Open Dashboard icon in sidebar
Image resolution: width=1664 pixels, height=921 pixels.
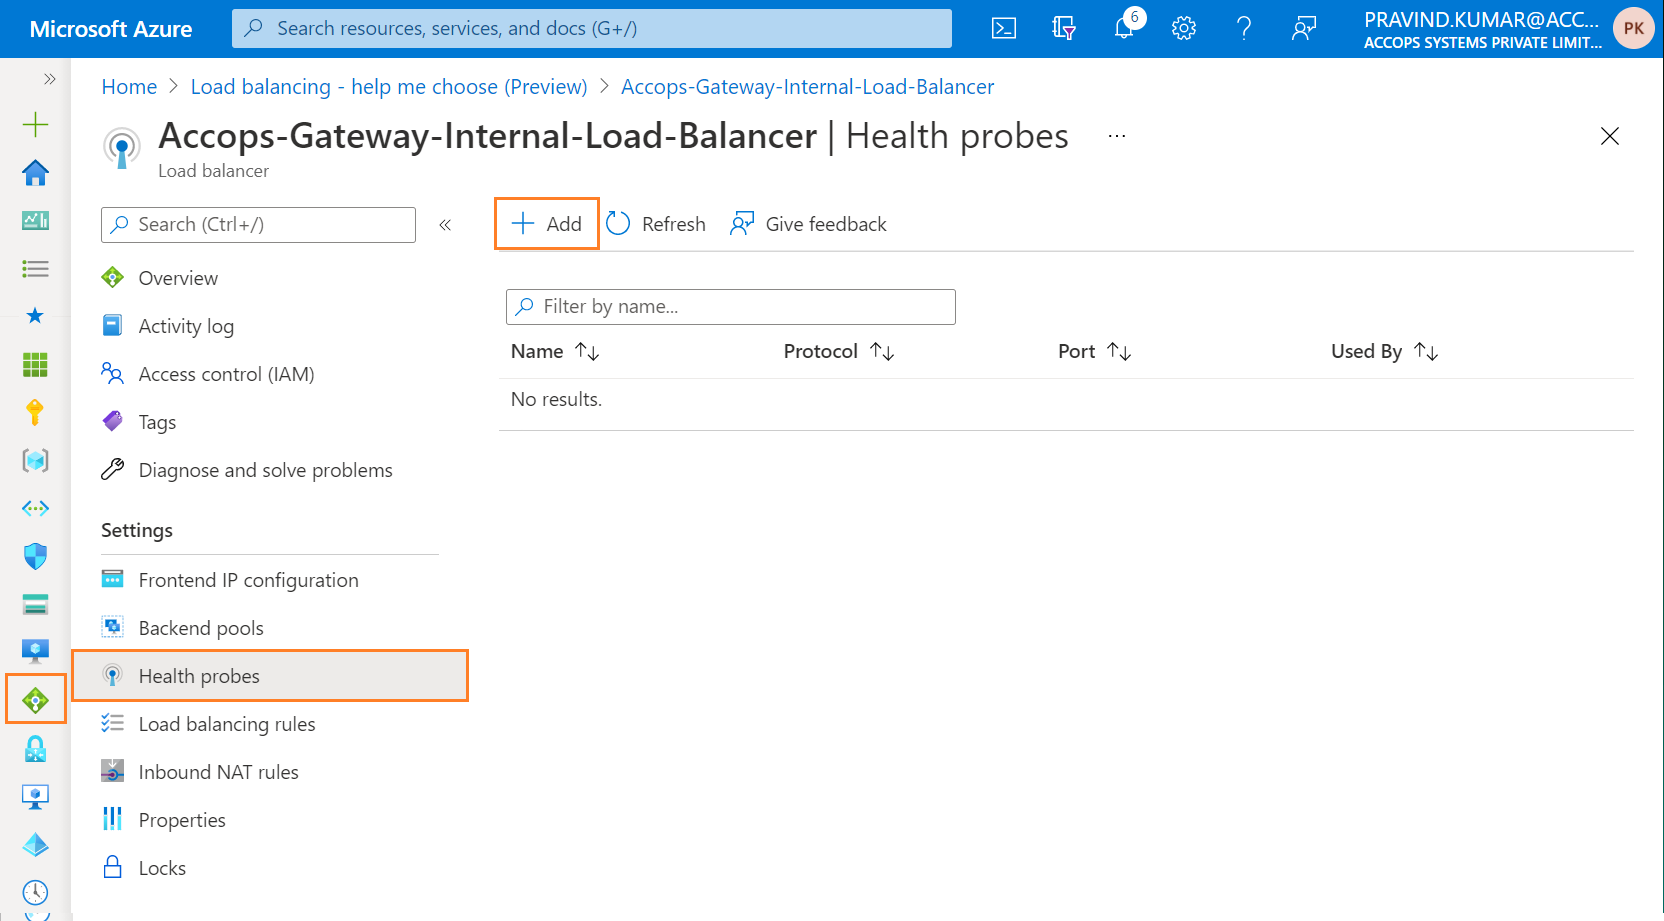(x=35, y=221)
